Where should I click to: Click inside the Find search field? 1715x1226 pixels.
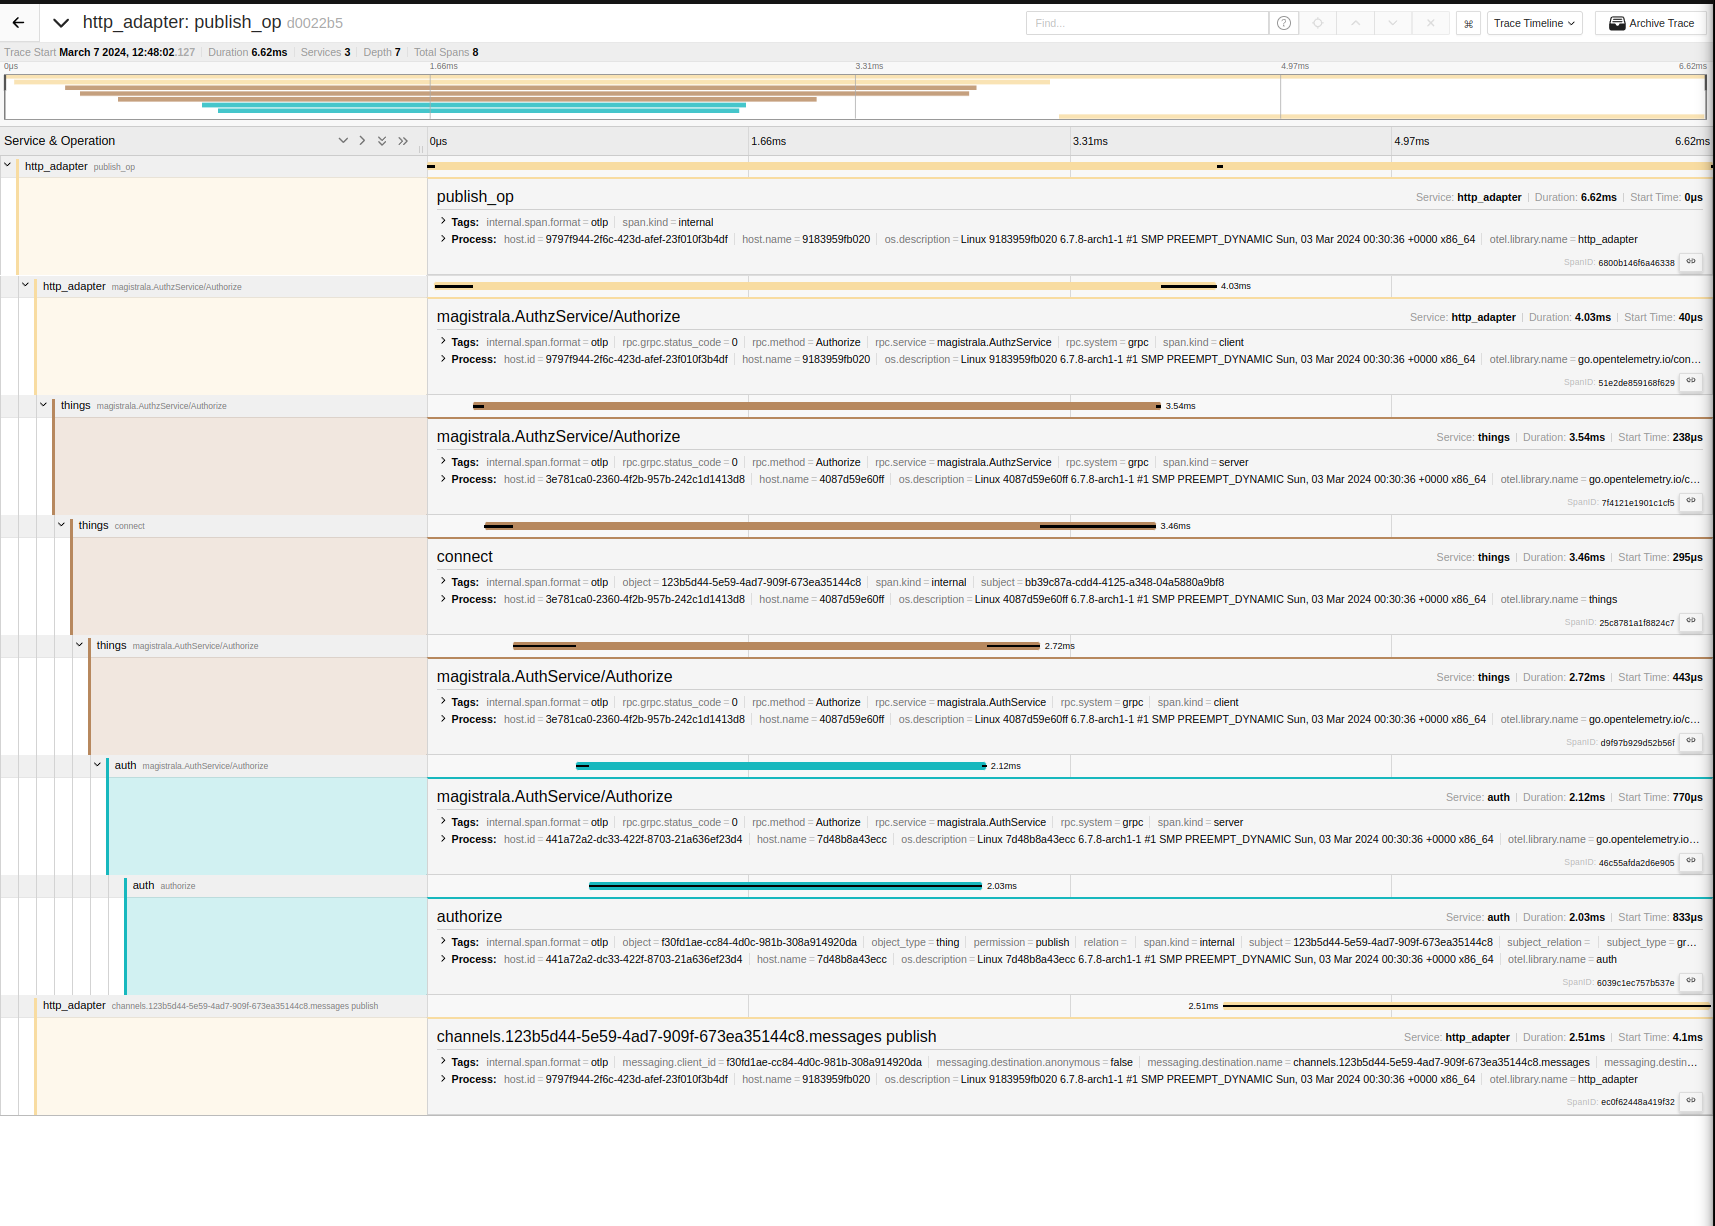(1147, 22)
